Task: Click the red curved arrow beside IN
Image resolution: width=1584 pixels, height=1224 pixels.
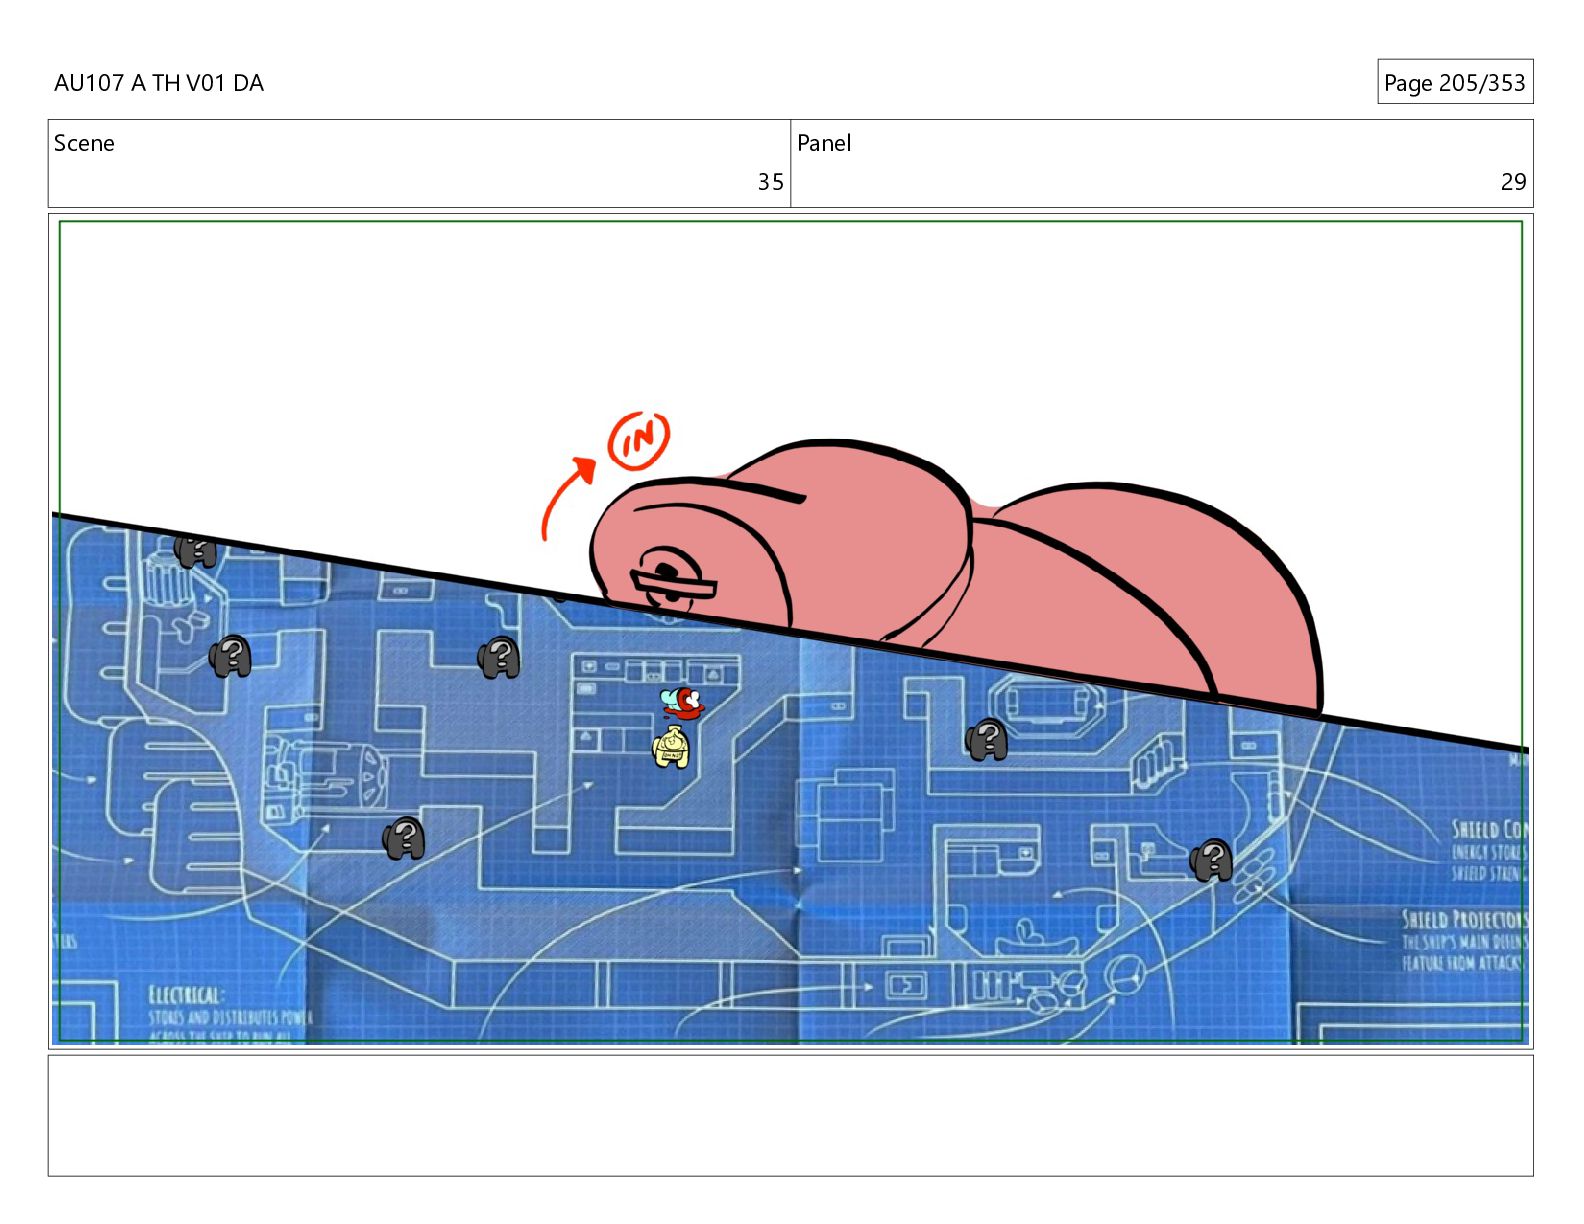Action: (567, 497)
